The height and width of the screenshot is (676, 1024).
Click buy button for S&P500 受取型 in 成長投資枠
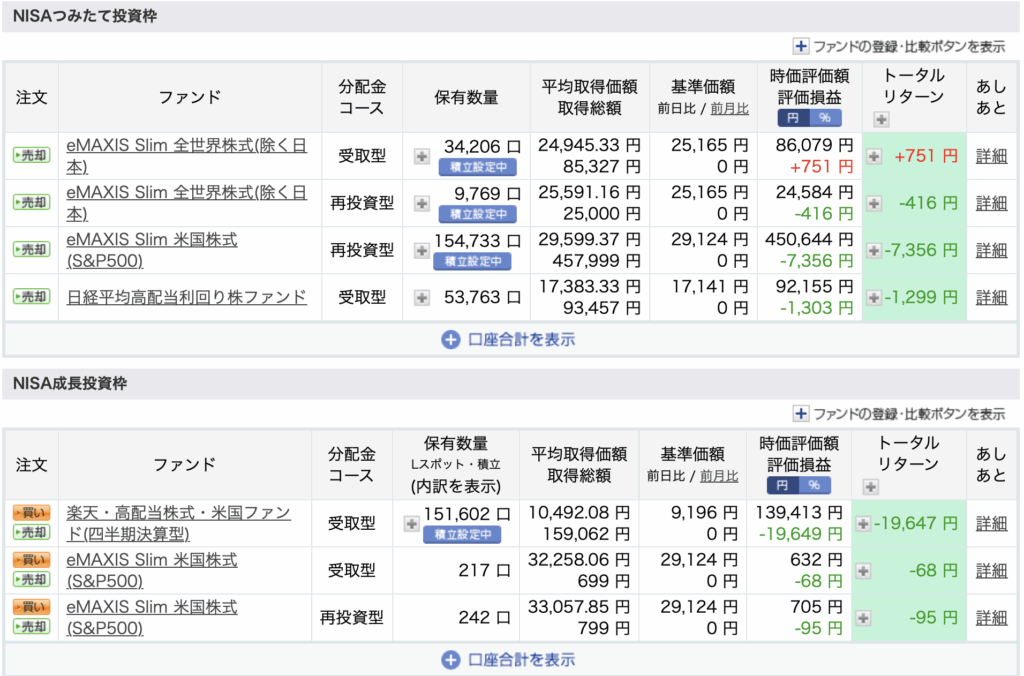(31, 560)
